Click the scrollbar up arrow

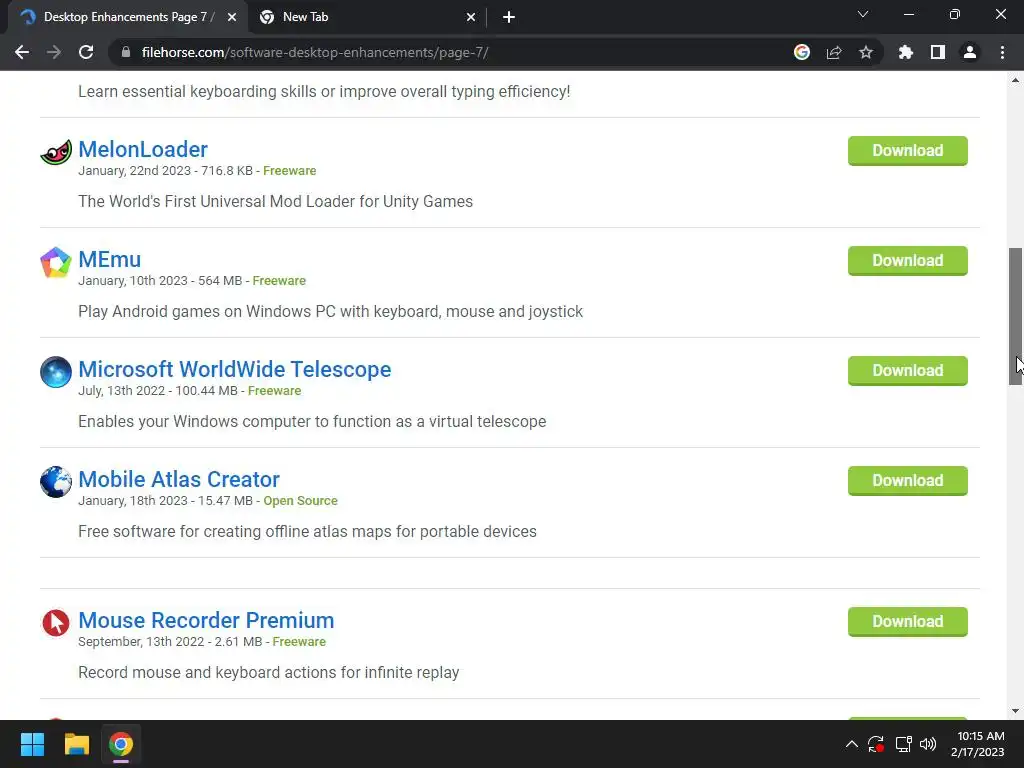tap(1016, 80)
